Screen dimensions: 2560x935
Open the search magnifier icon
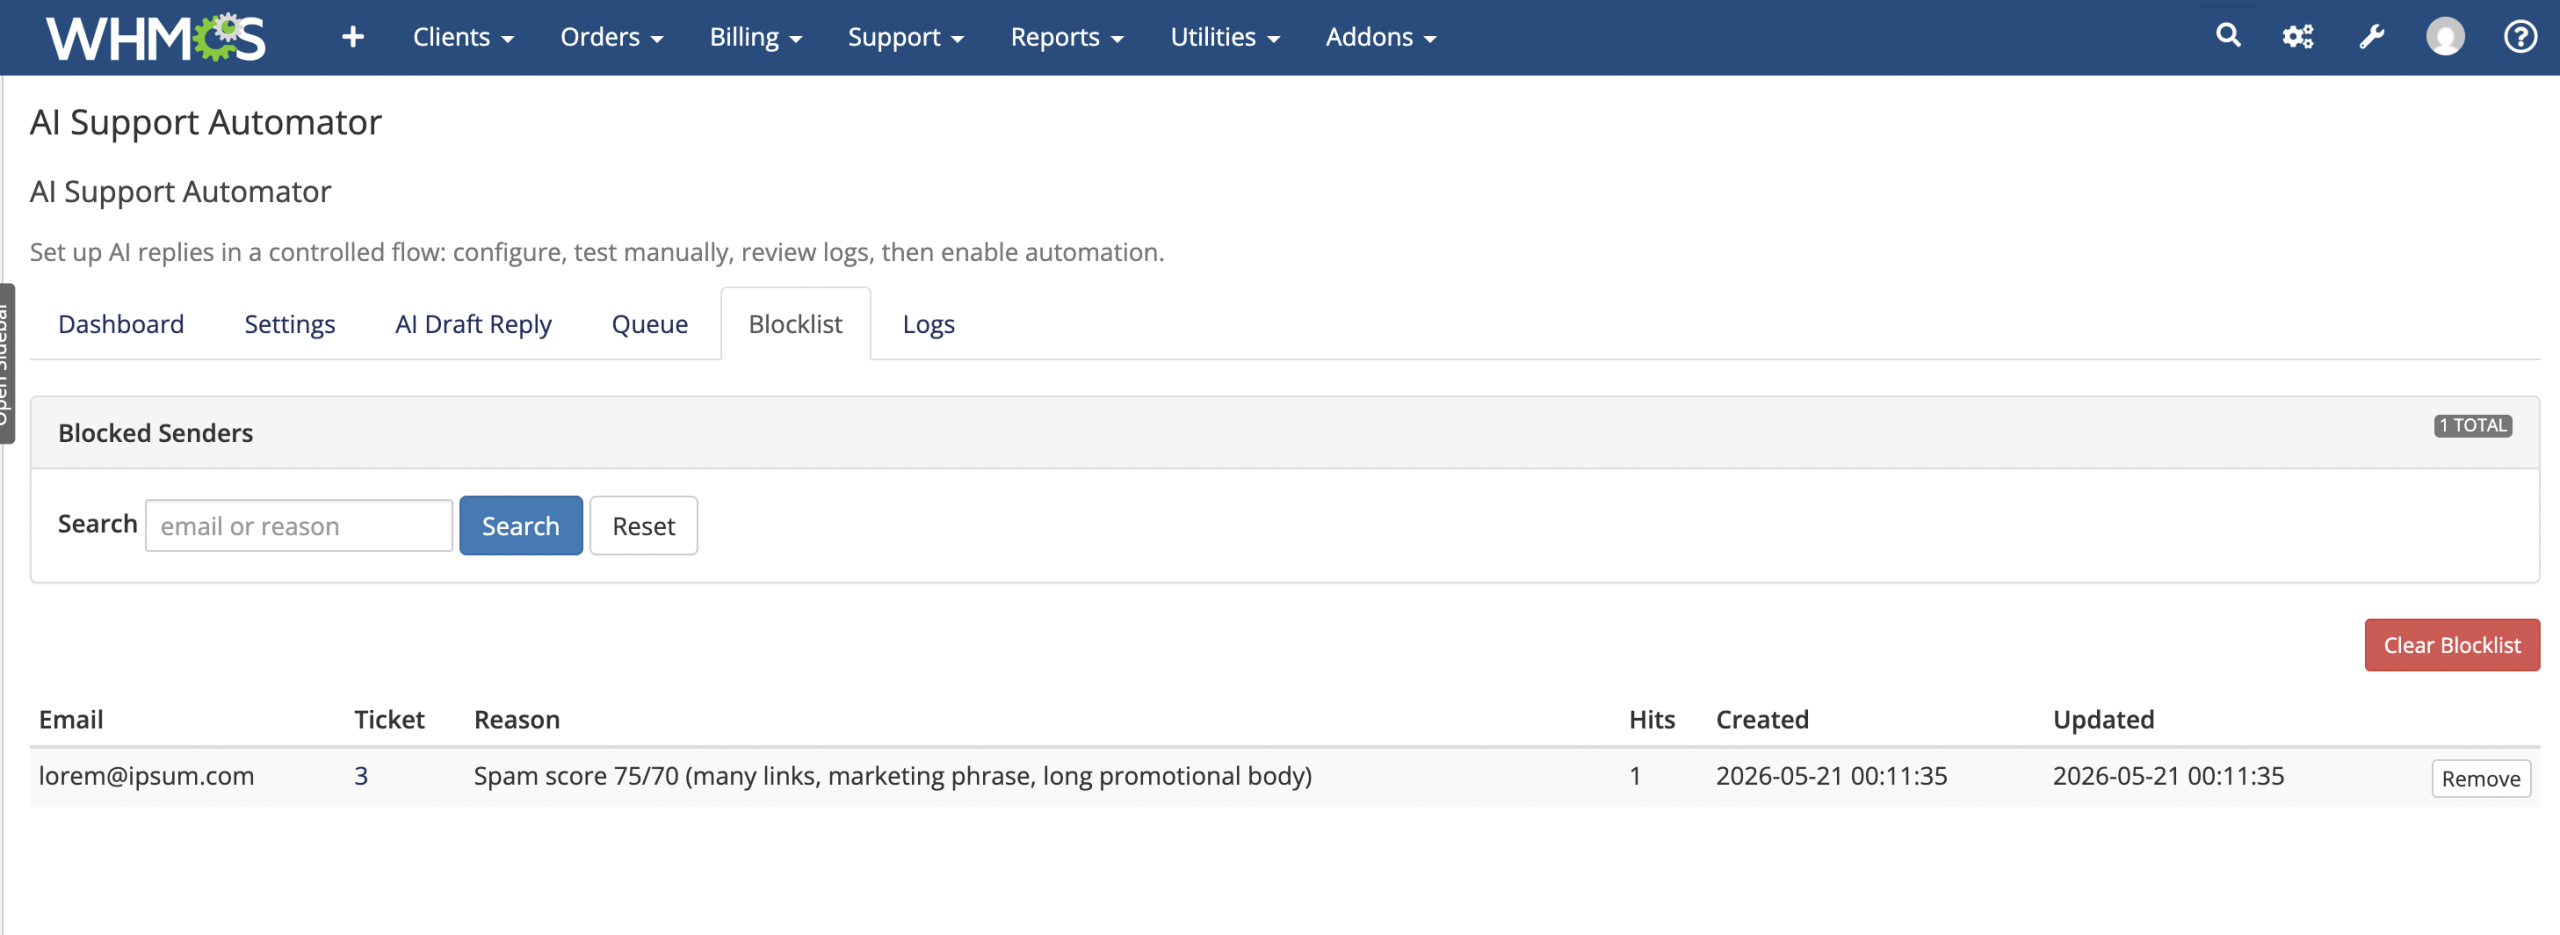[x=2228, y=36]
